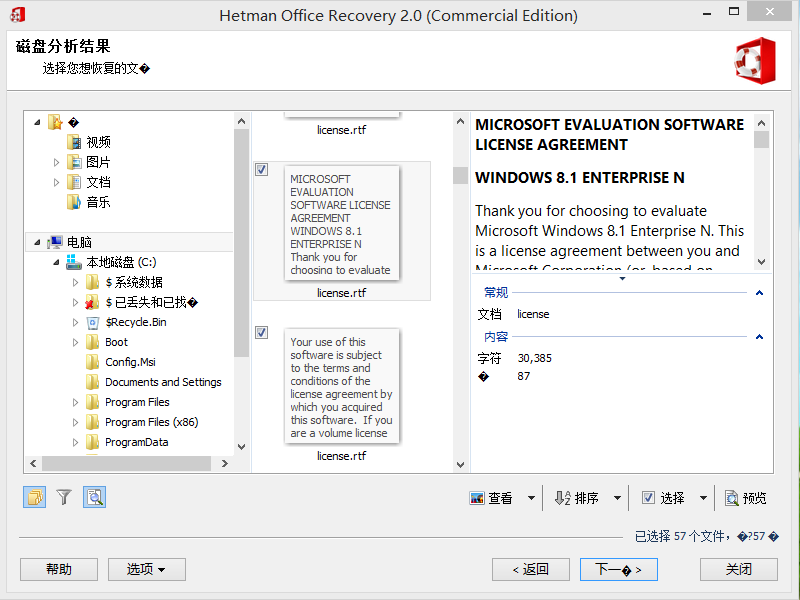Screen dimensions: 800x600
Task: Open the 图片 pictures folder
Action: pos(89,162)
